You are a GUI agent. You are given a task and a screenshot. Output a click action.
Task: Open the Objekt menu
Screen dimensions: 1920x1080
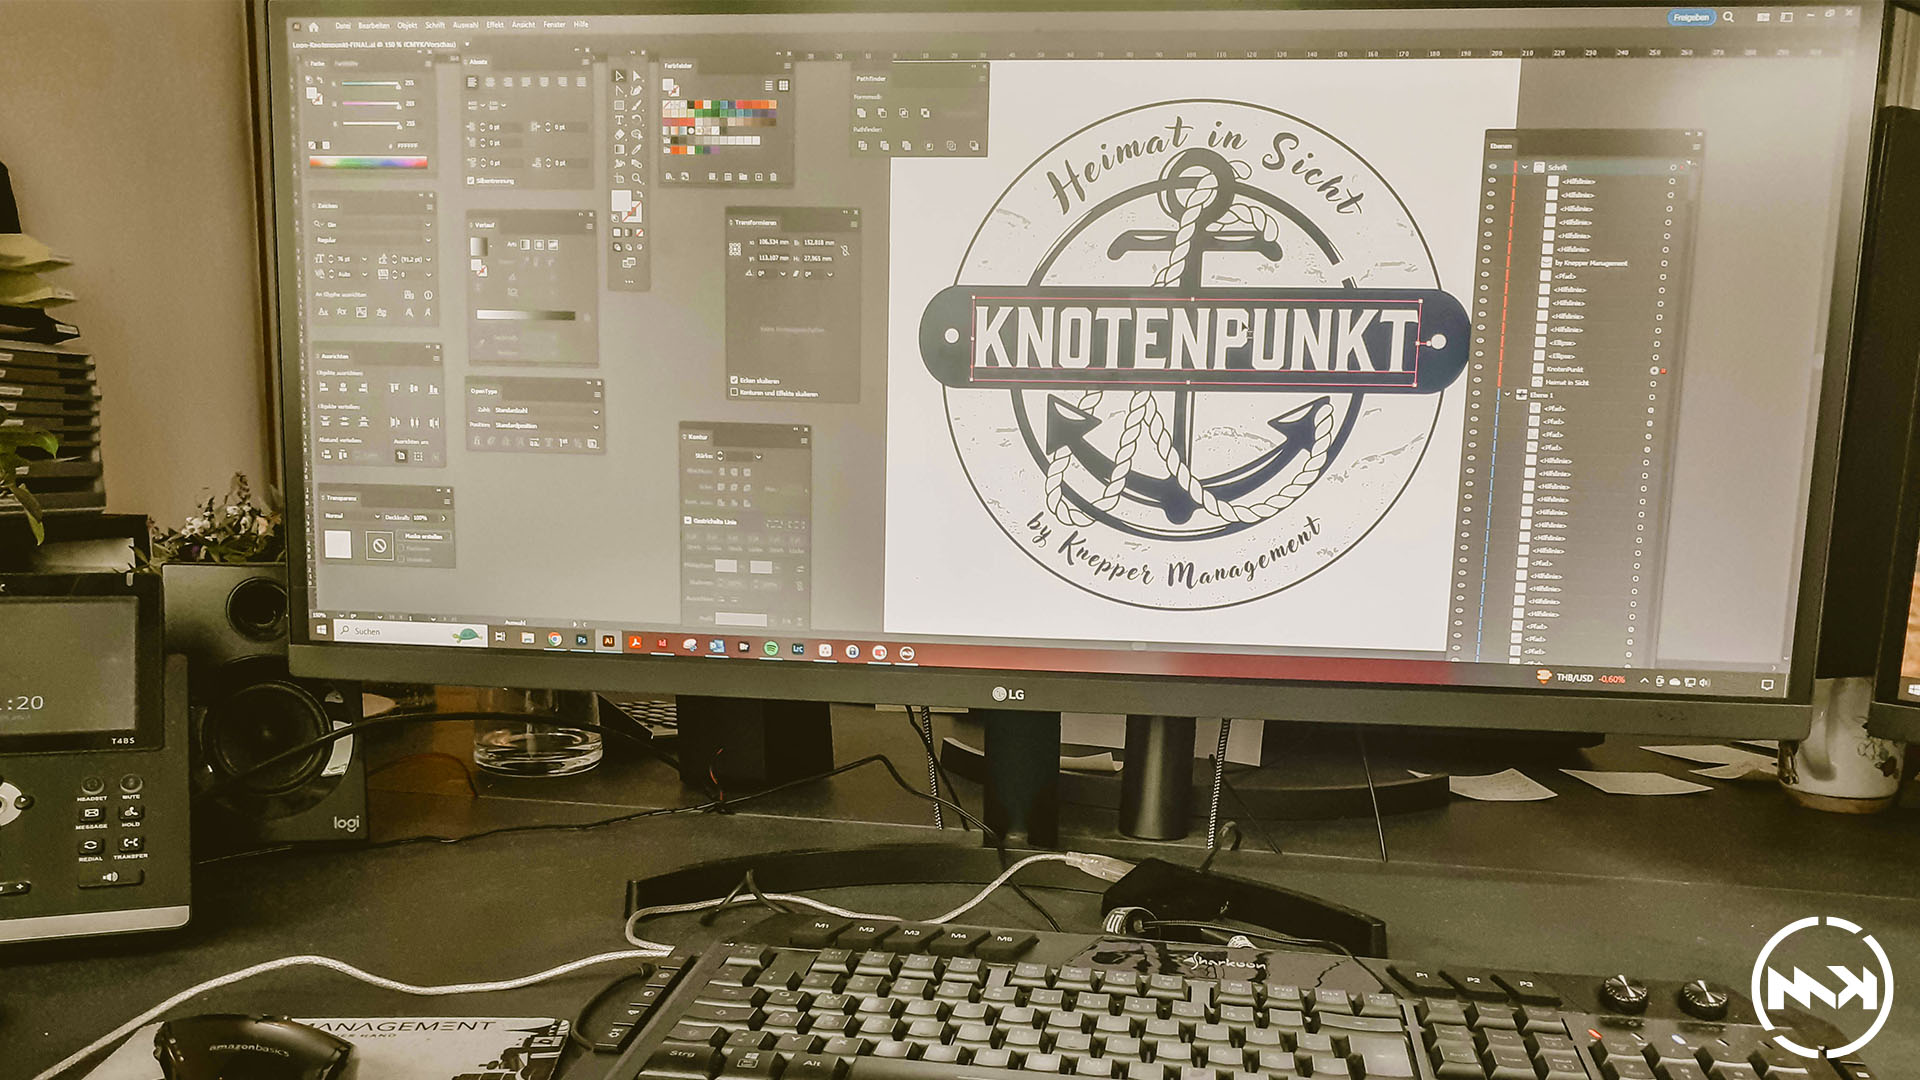point(407,25)
